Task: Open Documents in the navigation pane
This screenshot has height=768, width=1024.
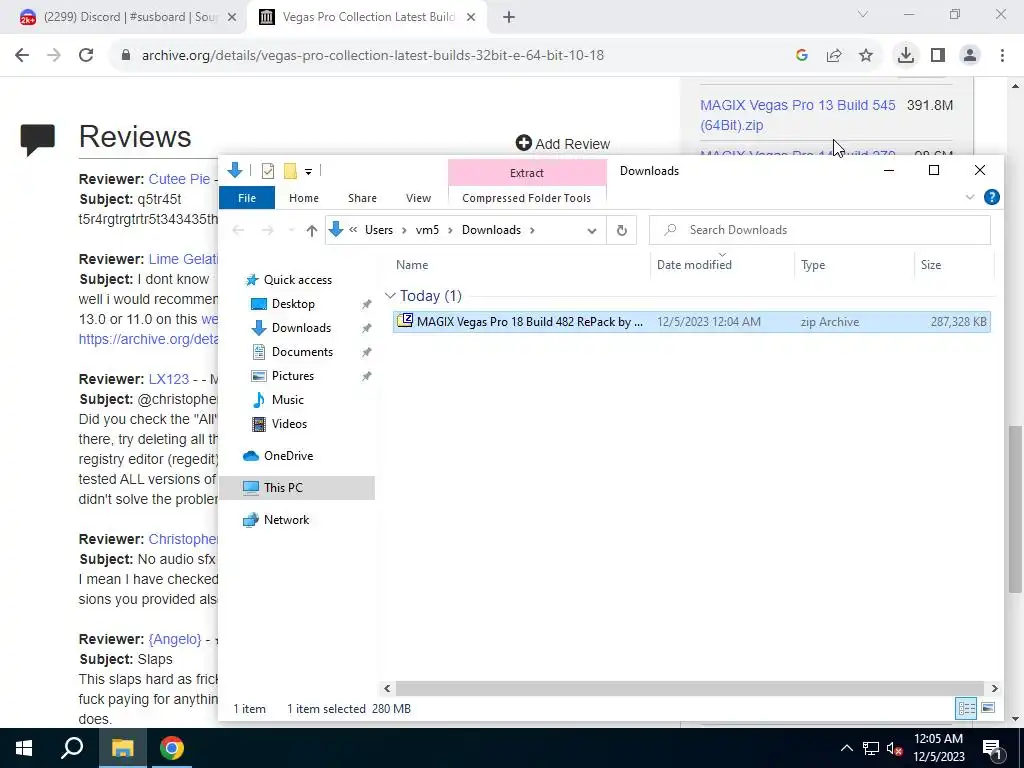Action: pyautogui.click(x=302, y=352)
